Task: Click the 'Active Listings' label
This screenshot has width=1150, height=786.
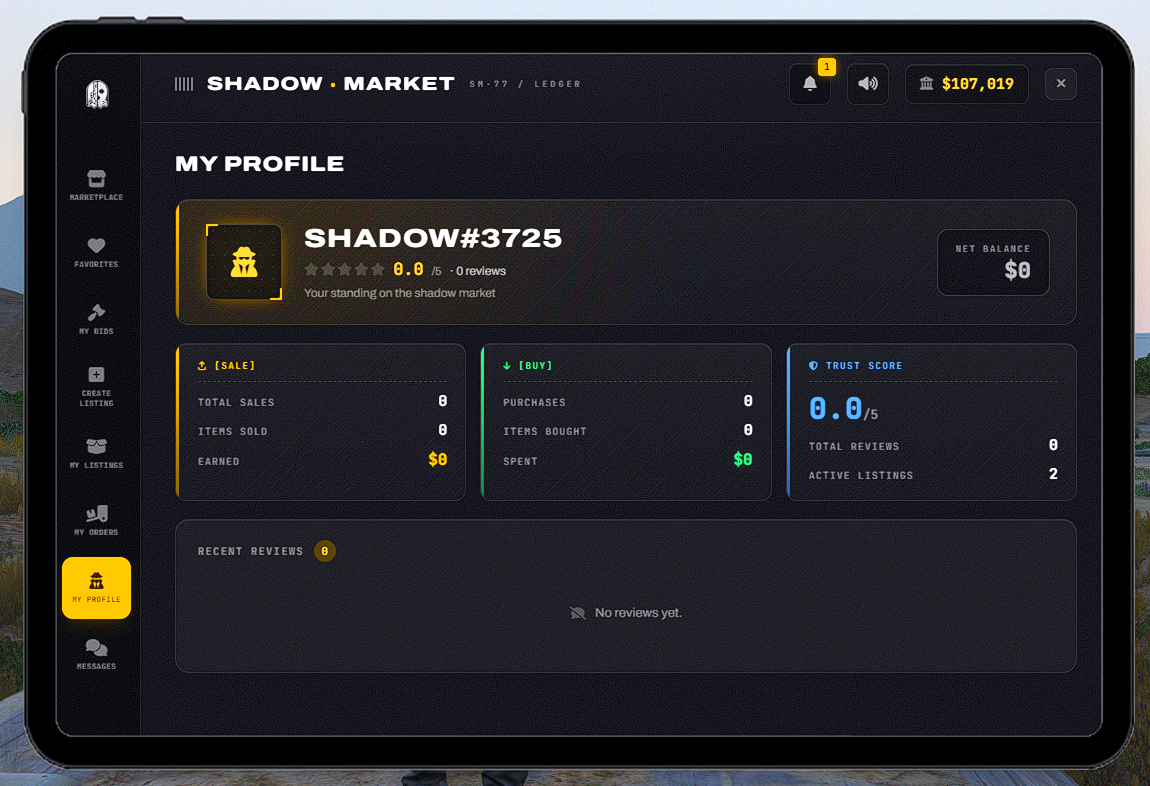Action: tap(861, 476)
